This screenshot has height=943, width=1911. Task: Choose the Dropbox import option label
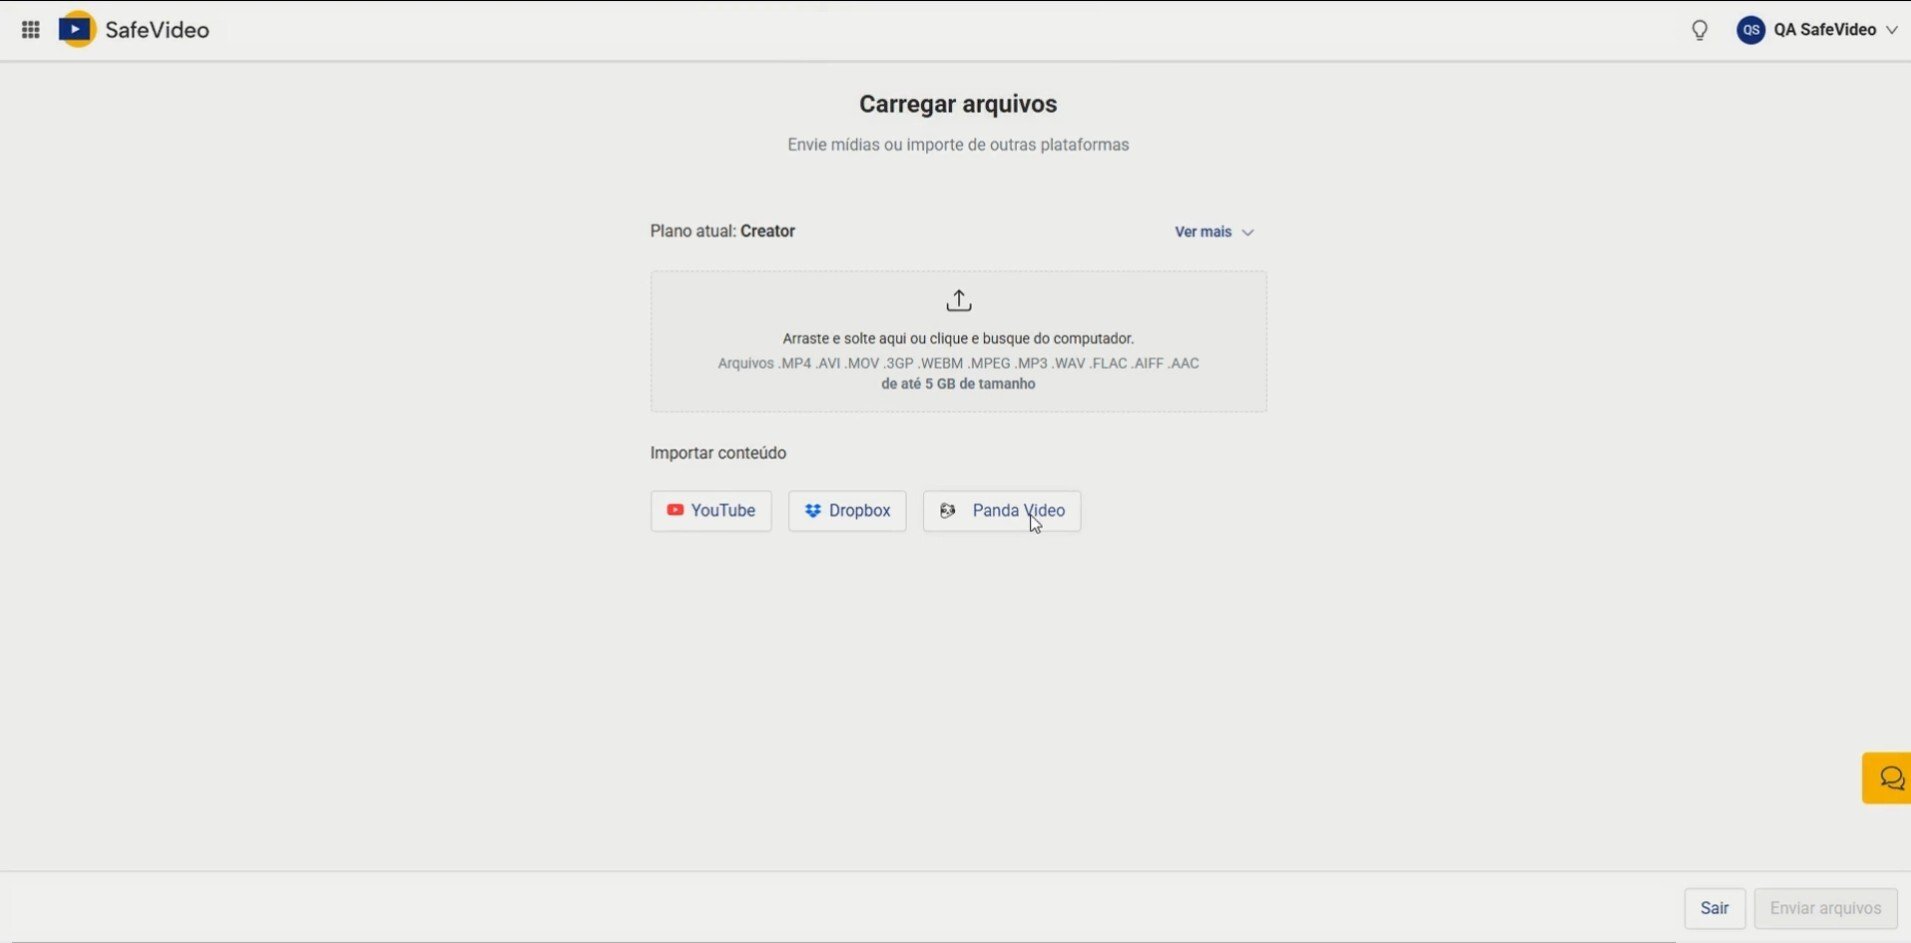tap(859, 511)
